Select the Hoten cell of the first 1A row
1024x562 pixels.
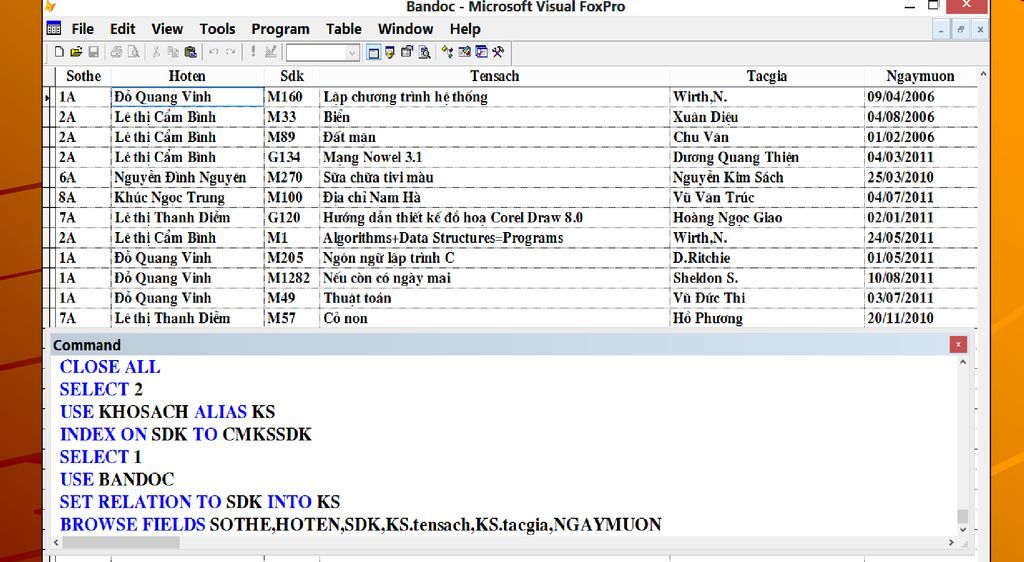(187, 97)
